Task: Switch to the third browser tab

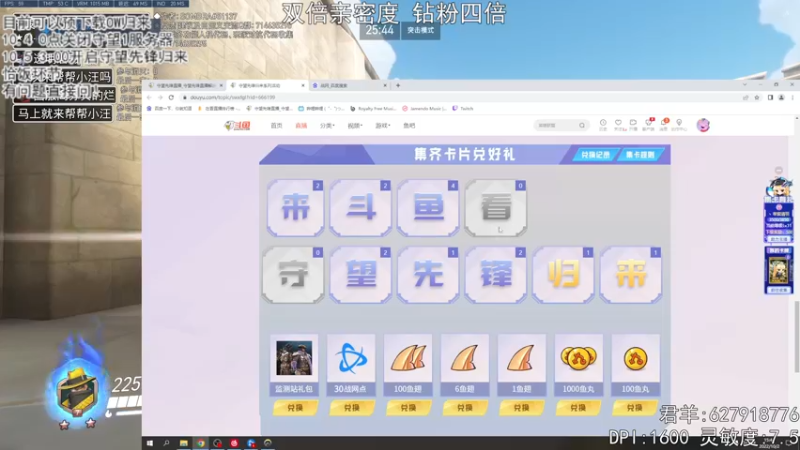Action: [350, 86]
